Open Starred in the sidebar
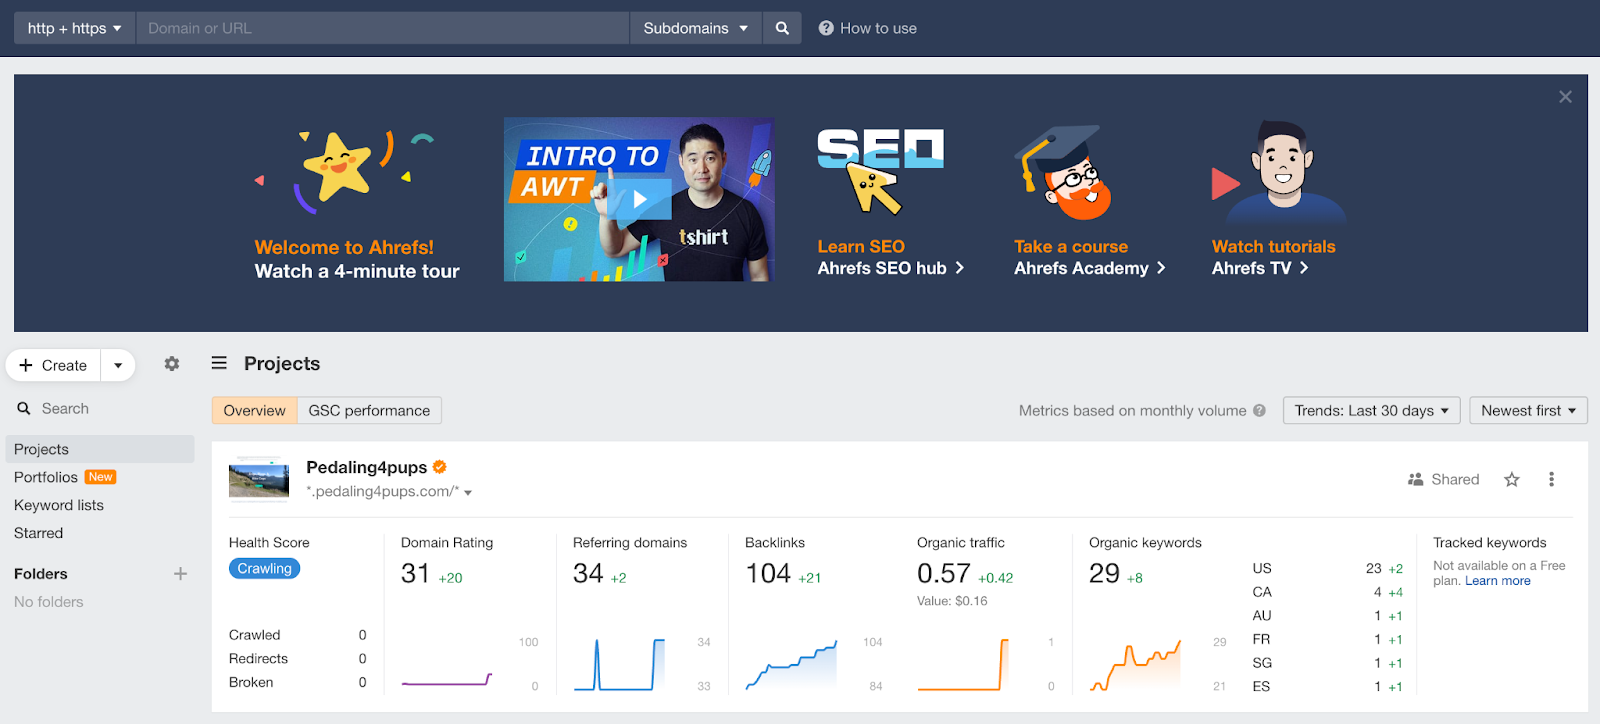The image size is (1600, 724). (x=38, y=533)
